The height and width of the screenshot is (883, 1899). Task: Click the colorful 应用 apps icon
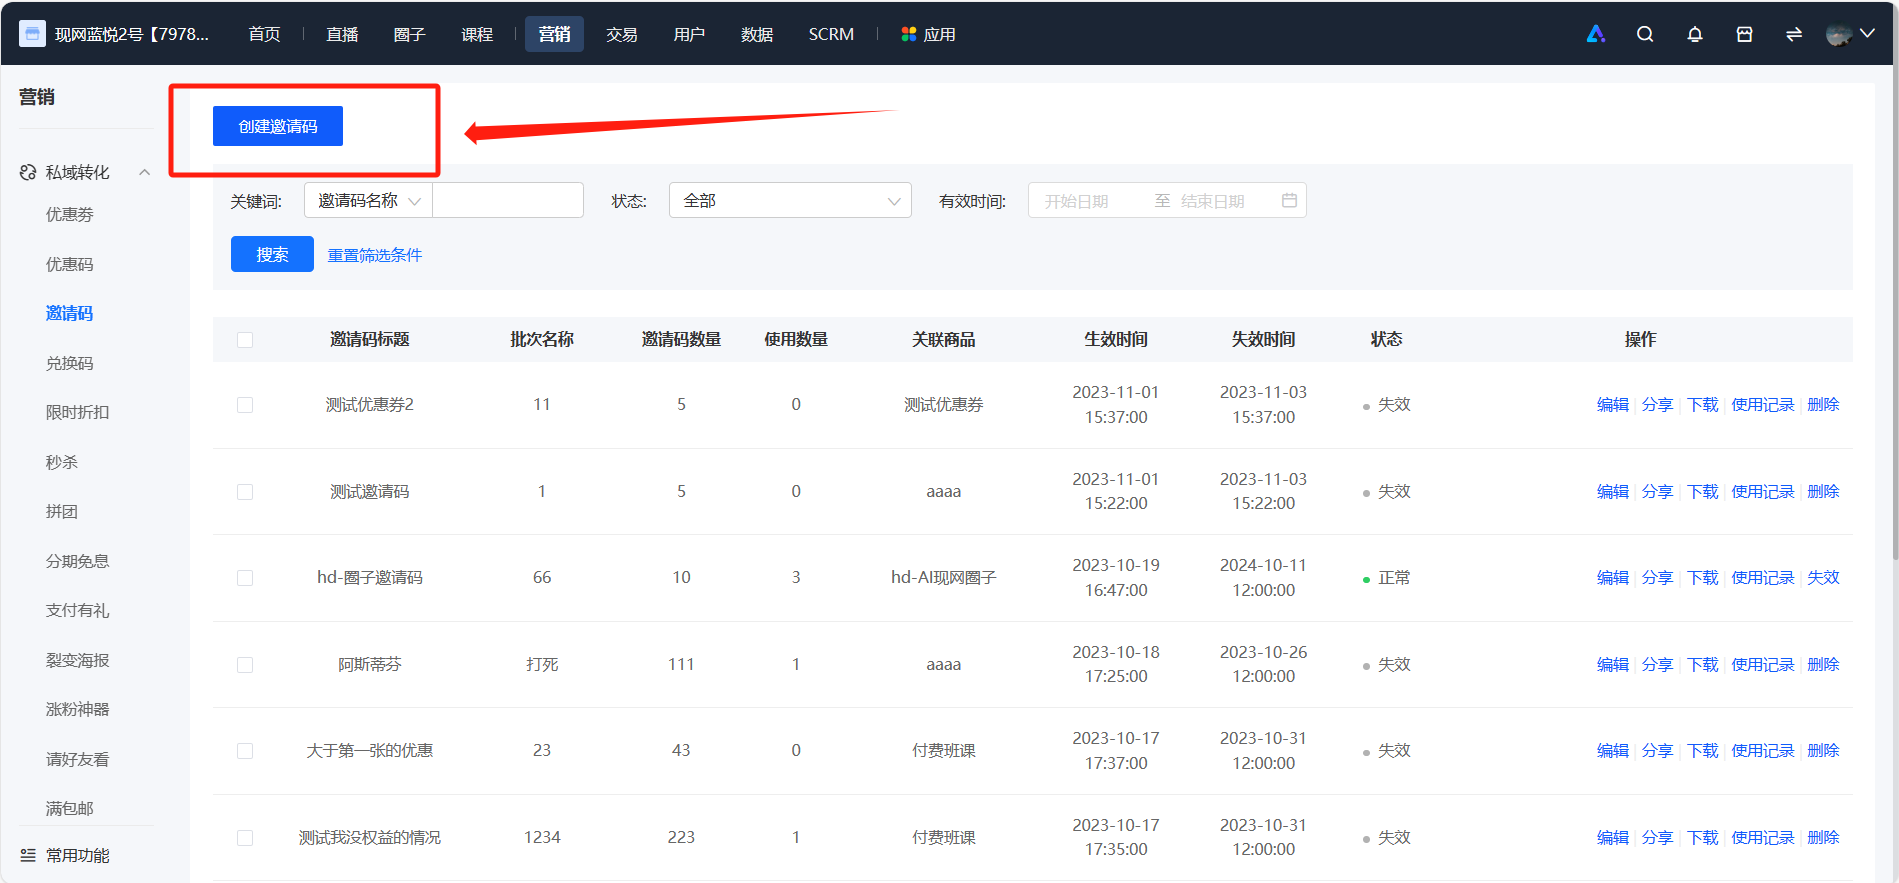tap(908, 34)
